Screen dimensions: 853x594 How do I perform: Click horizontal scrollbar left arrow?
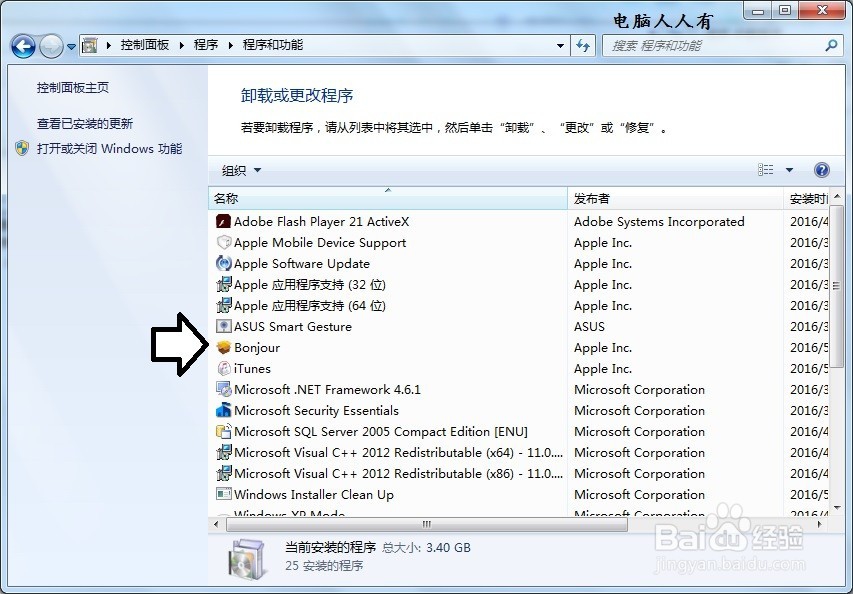[217, 524]
